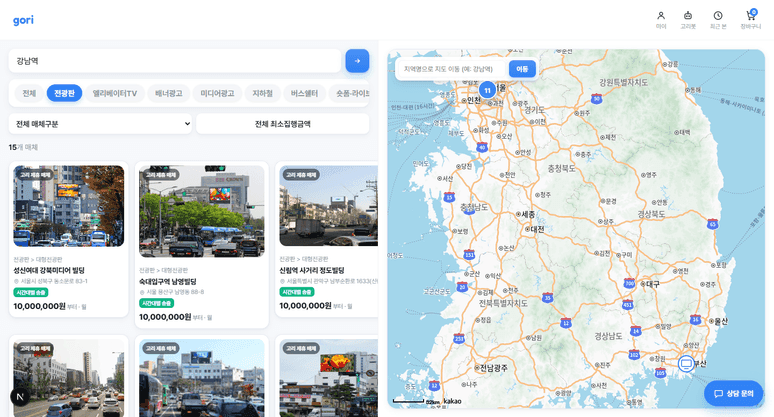The width and height of the screenshot is (774, 417).
Task: Open the title 숙대입구역 남영빌딩
Action: [168, 281]
